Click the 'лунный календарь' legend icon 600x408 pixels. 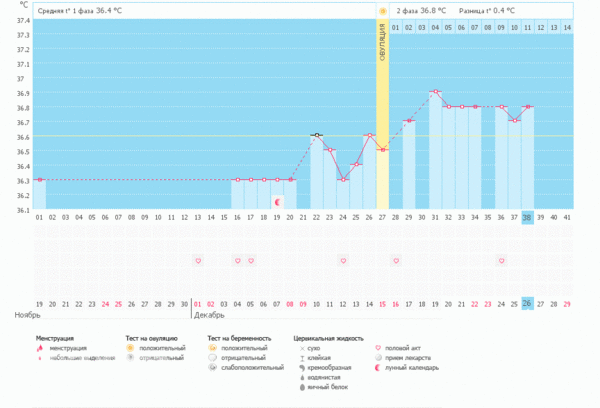point(377,366)
